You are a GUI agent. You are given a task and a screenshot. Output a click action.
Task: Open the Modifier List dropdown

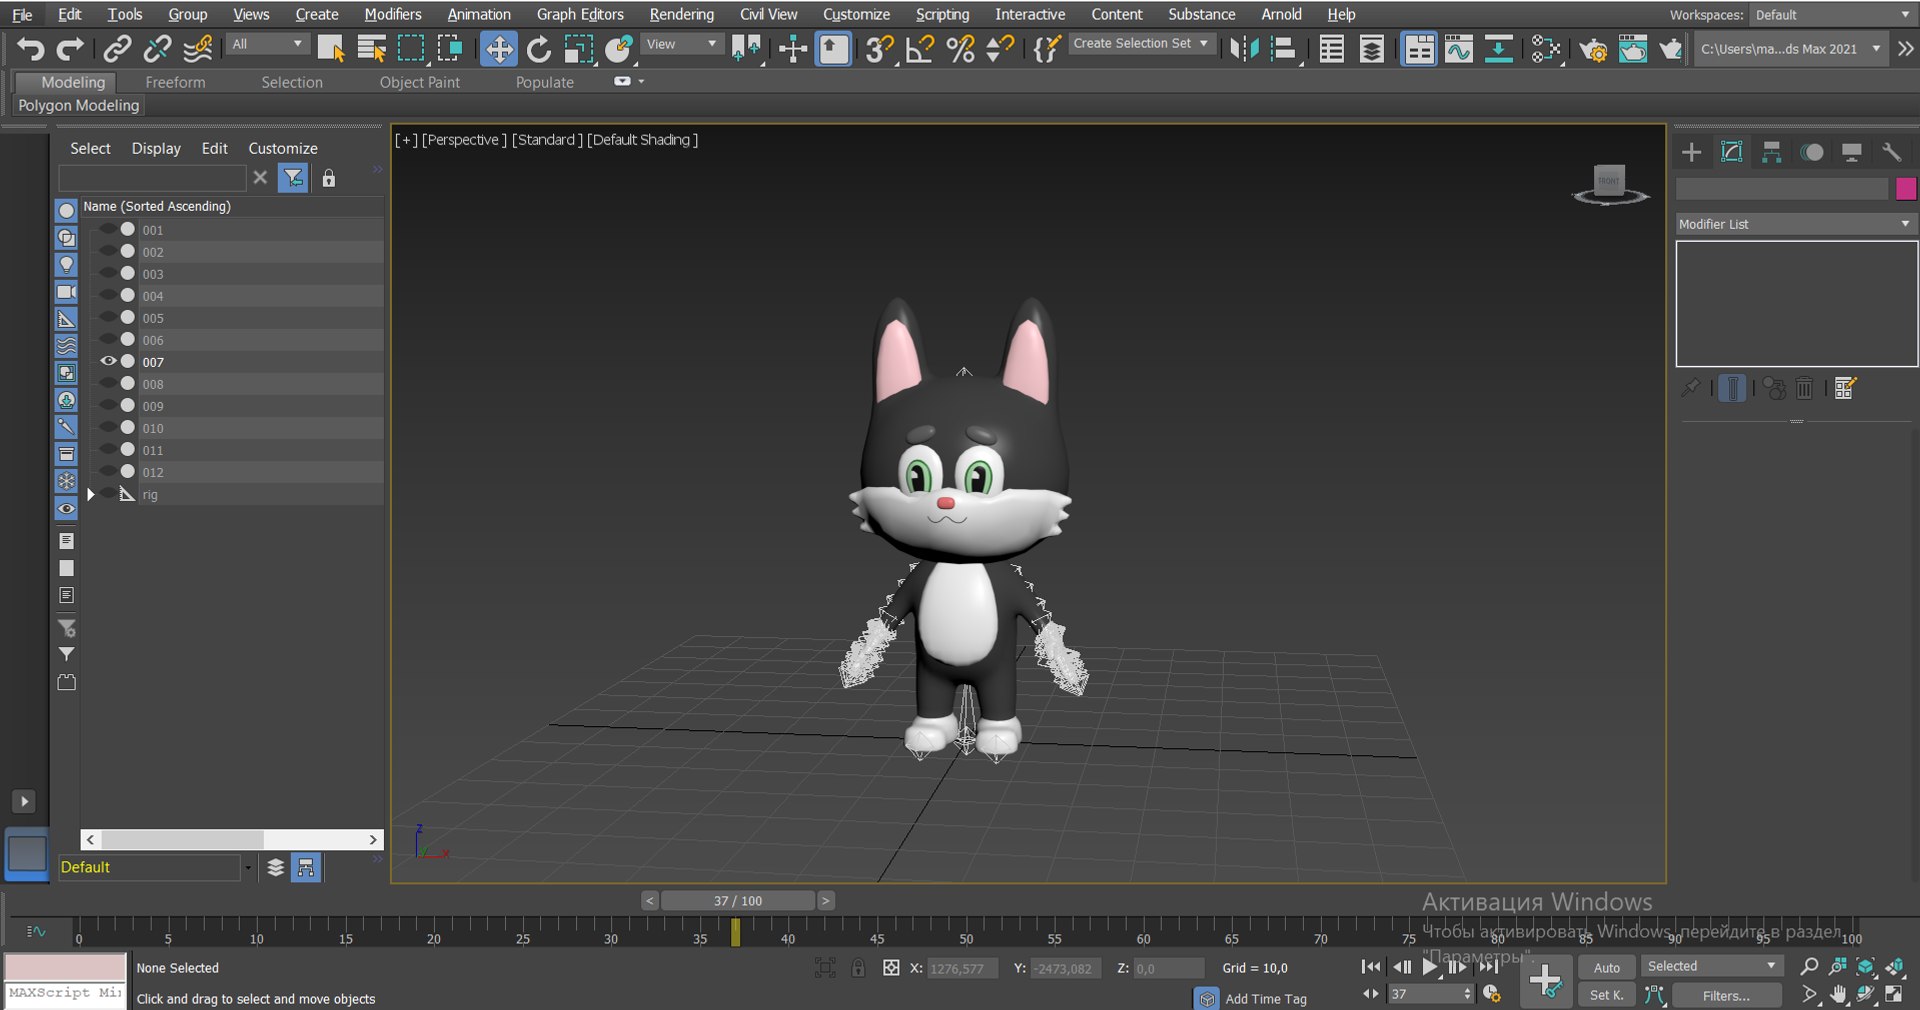tap(1796, 224)
